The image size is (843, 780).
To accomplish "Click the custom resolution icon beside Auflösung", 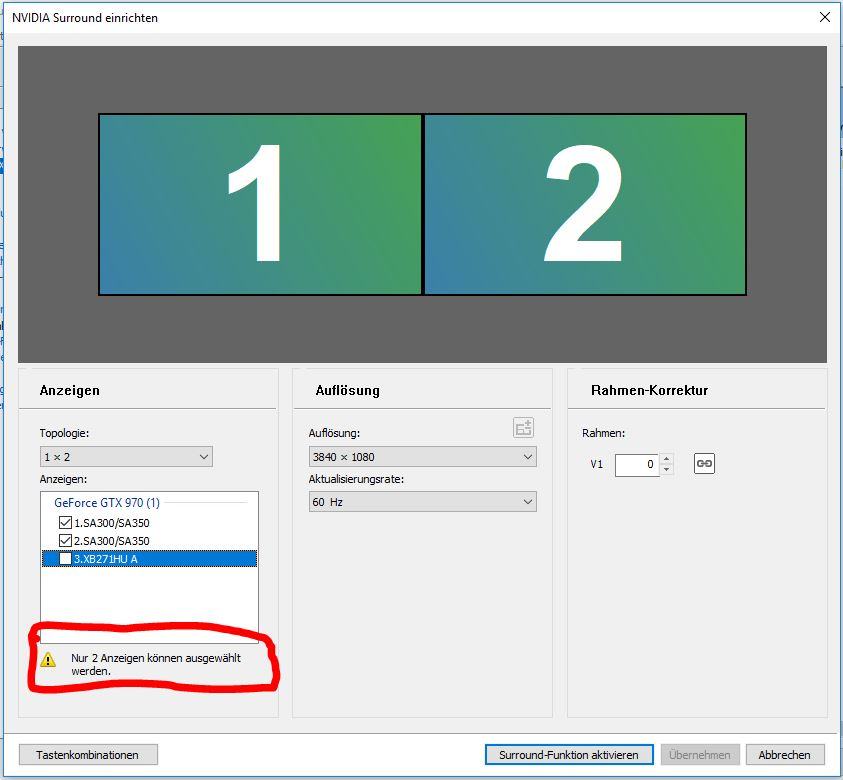I will click(523, 428).
